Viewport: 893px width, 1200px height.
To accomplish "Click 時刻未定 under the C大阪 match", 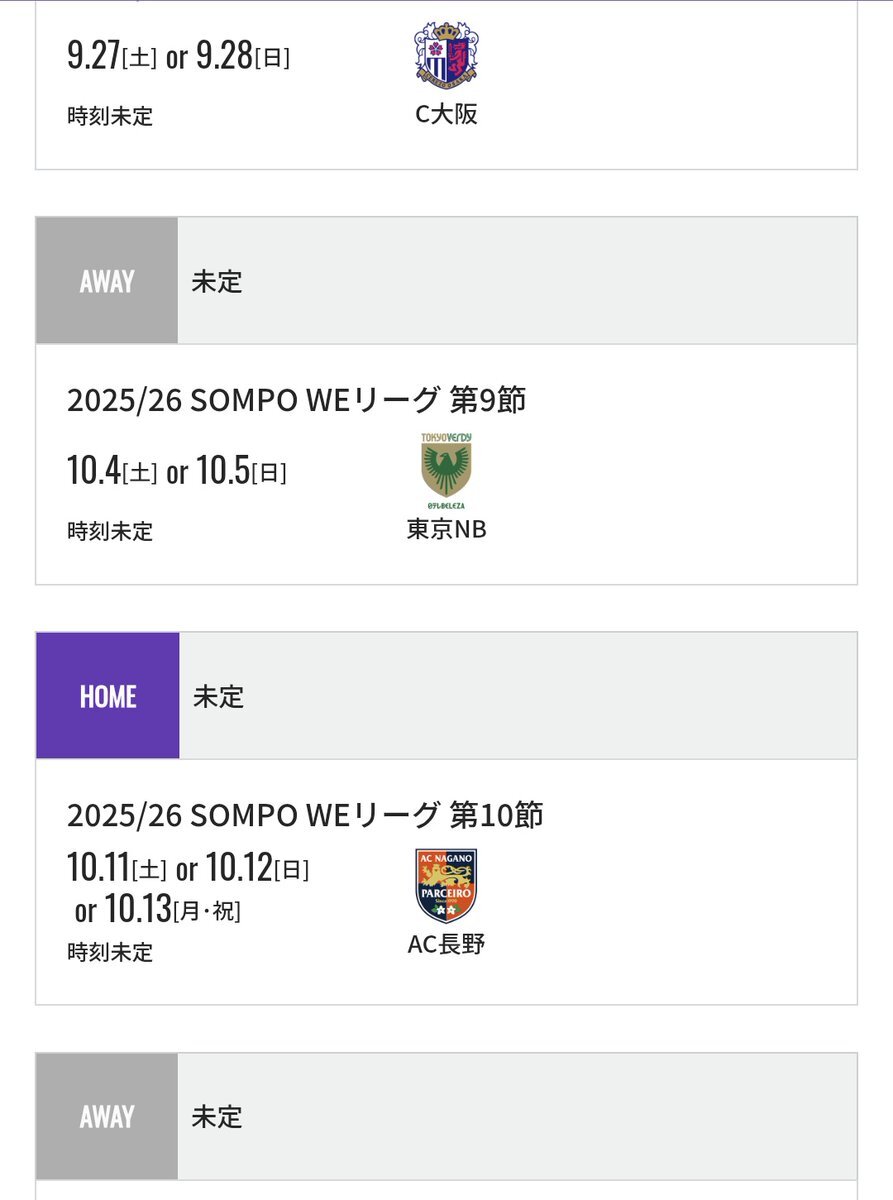I will [x=110, y=116].
